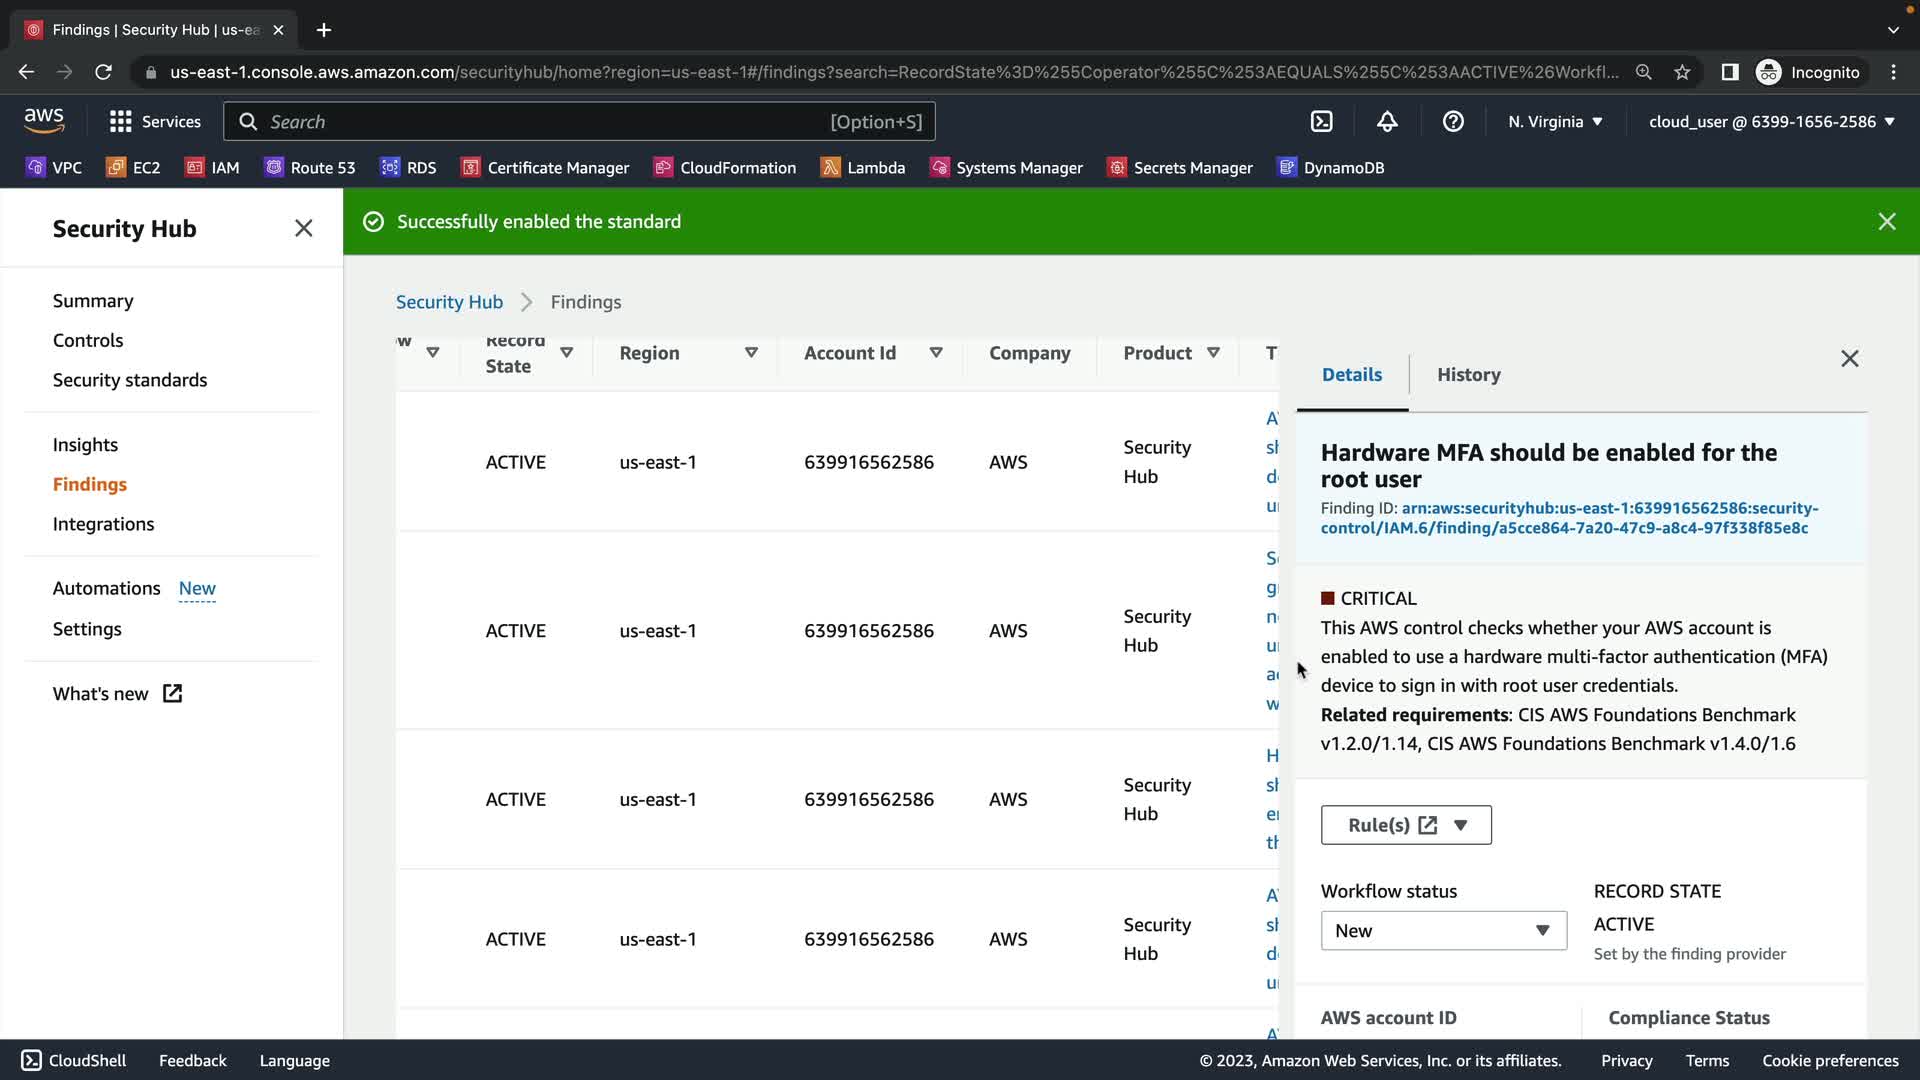The height and width of the screenshot is (1080, 1920).
Task: Switch to the History tab
Action: point(1468,374)
